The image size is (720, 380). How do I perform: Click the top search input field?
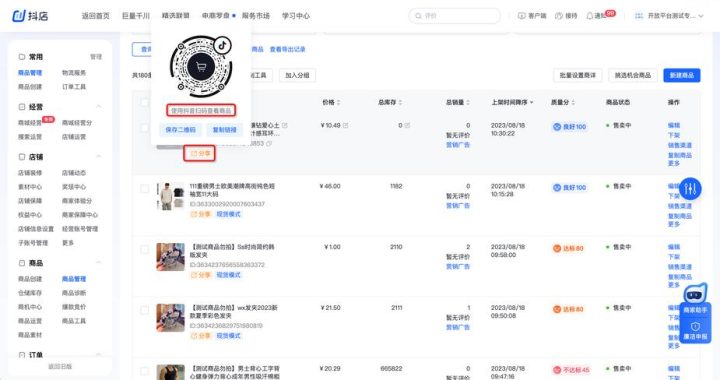(454, 16)
